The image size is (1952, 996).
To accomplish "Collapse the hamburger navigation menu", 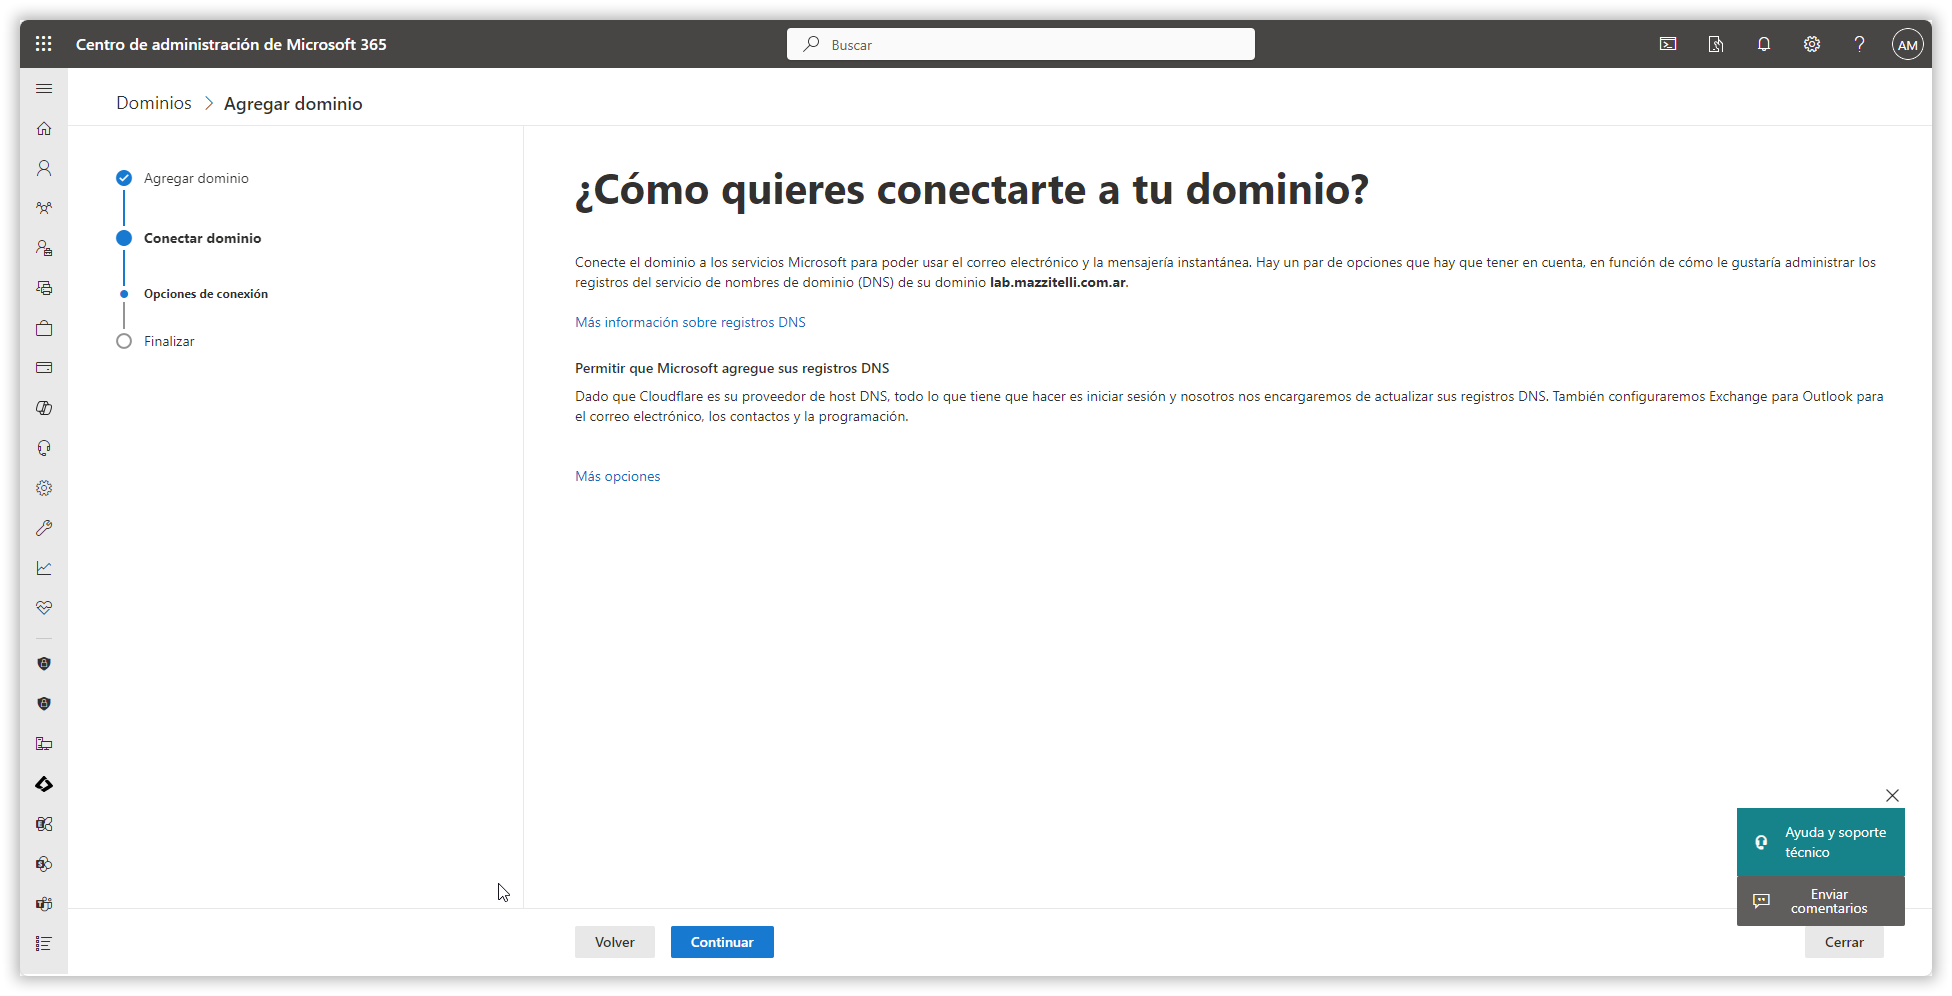I will [x=44, y=89].
